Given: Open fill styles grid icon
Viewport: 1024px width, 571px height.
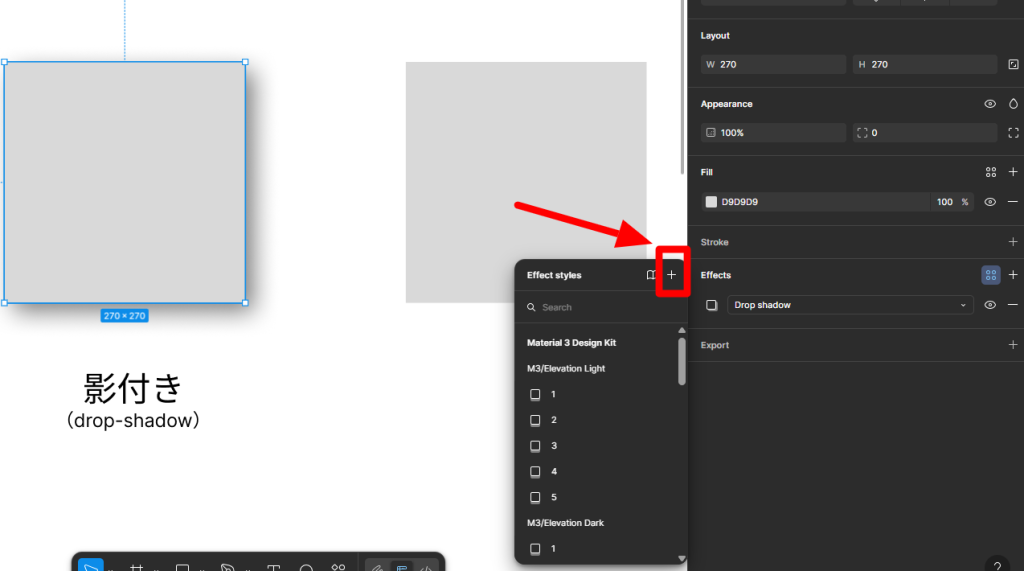Looking at the screenshot, I should click(x=991, y=172).
